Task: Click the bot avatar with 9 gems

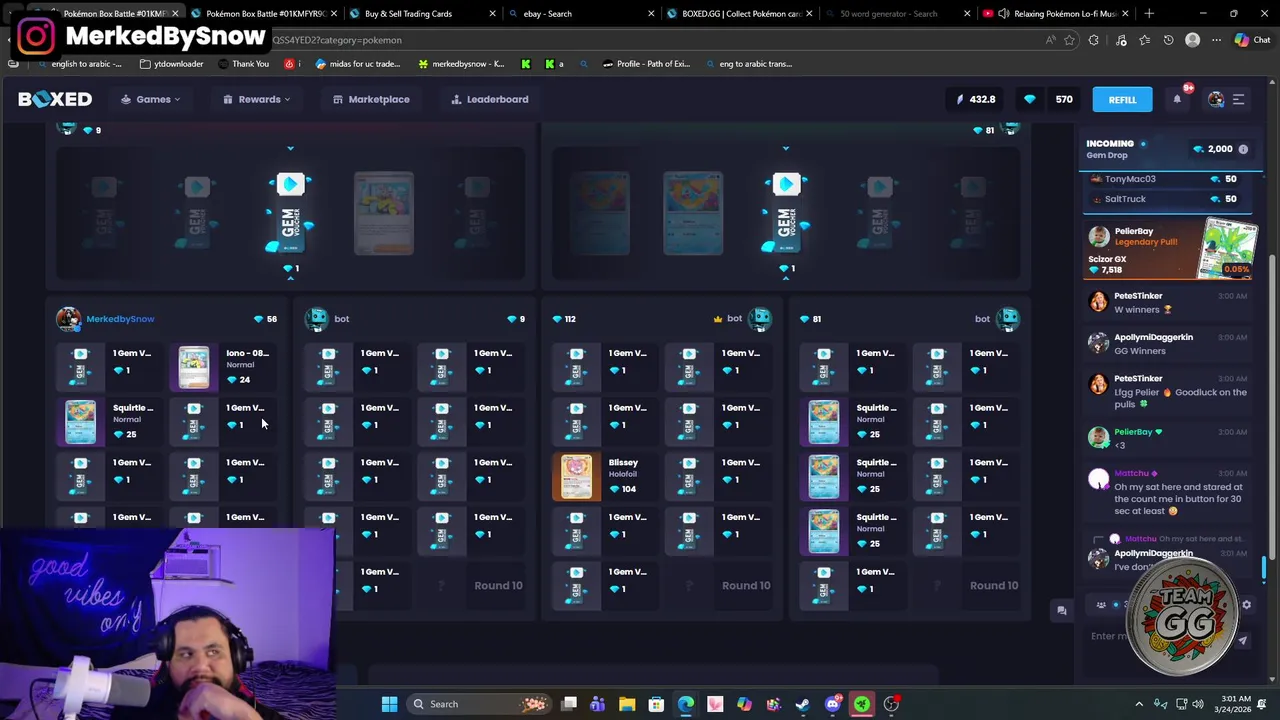Action: click(317, 319)
